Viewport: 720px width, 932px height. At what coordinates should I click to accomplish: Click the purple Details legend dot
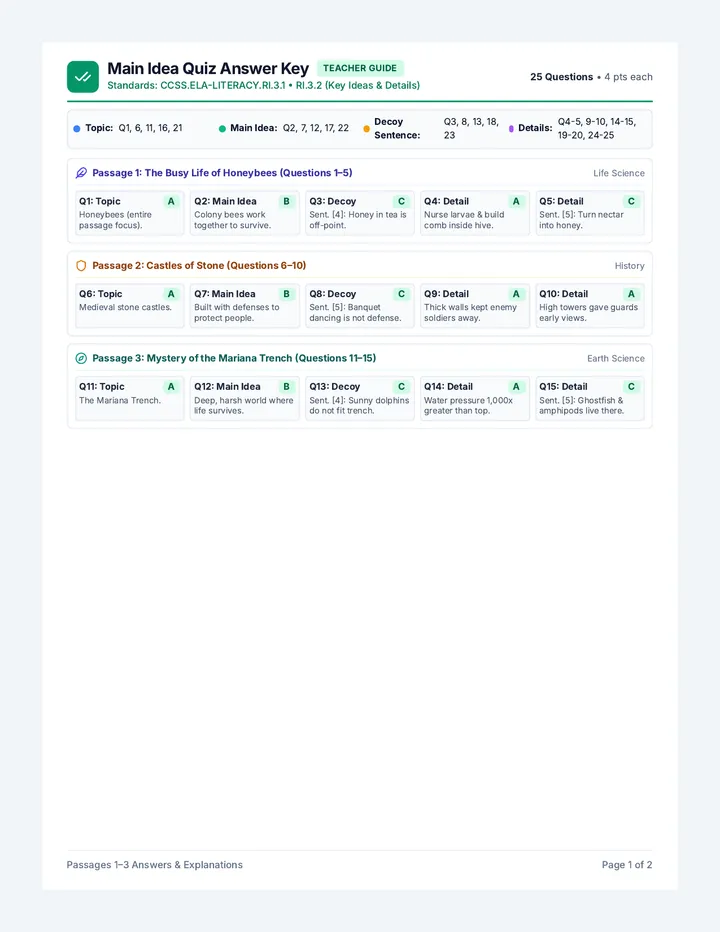(x=511, y=128)
